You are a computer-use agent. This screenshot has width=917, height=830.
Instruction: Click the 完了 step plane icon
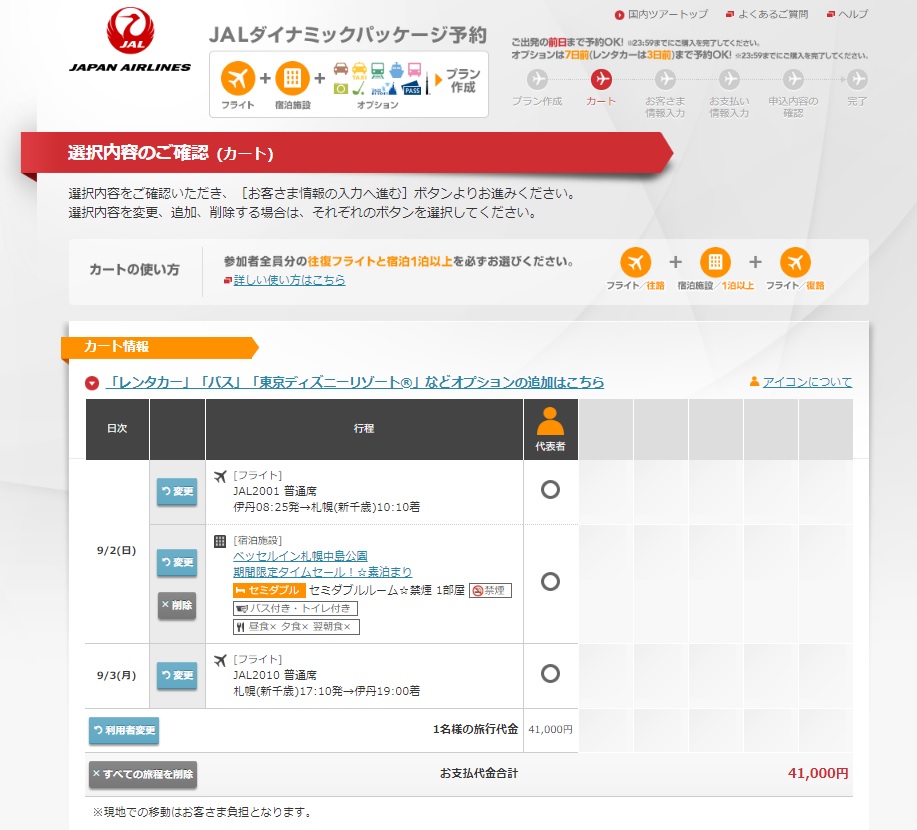857,79
